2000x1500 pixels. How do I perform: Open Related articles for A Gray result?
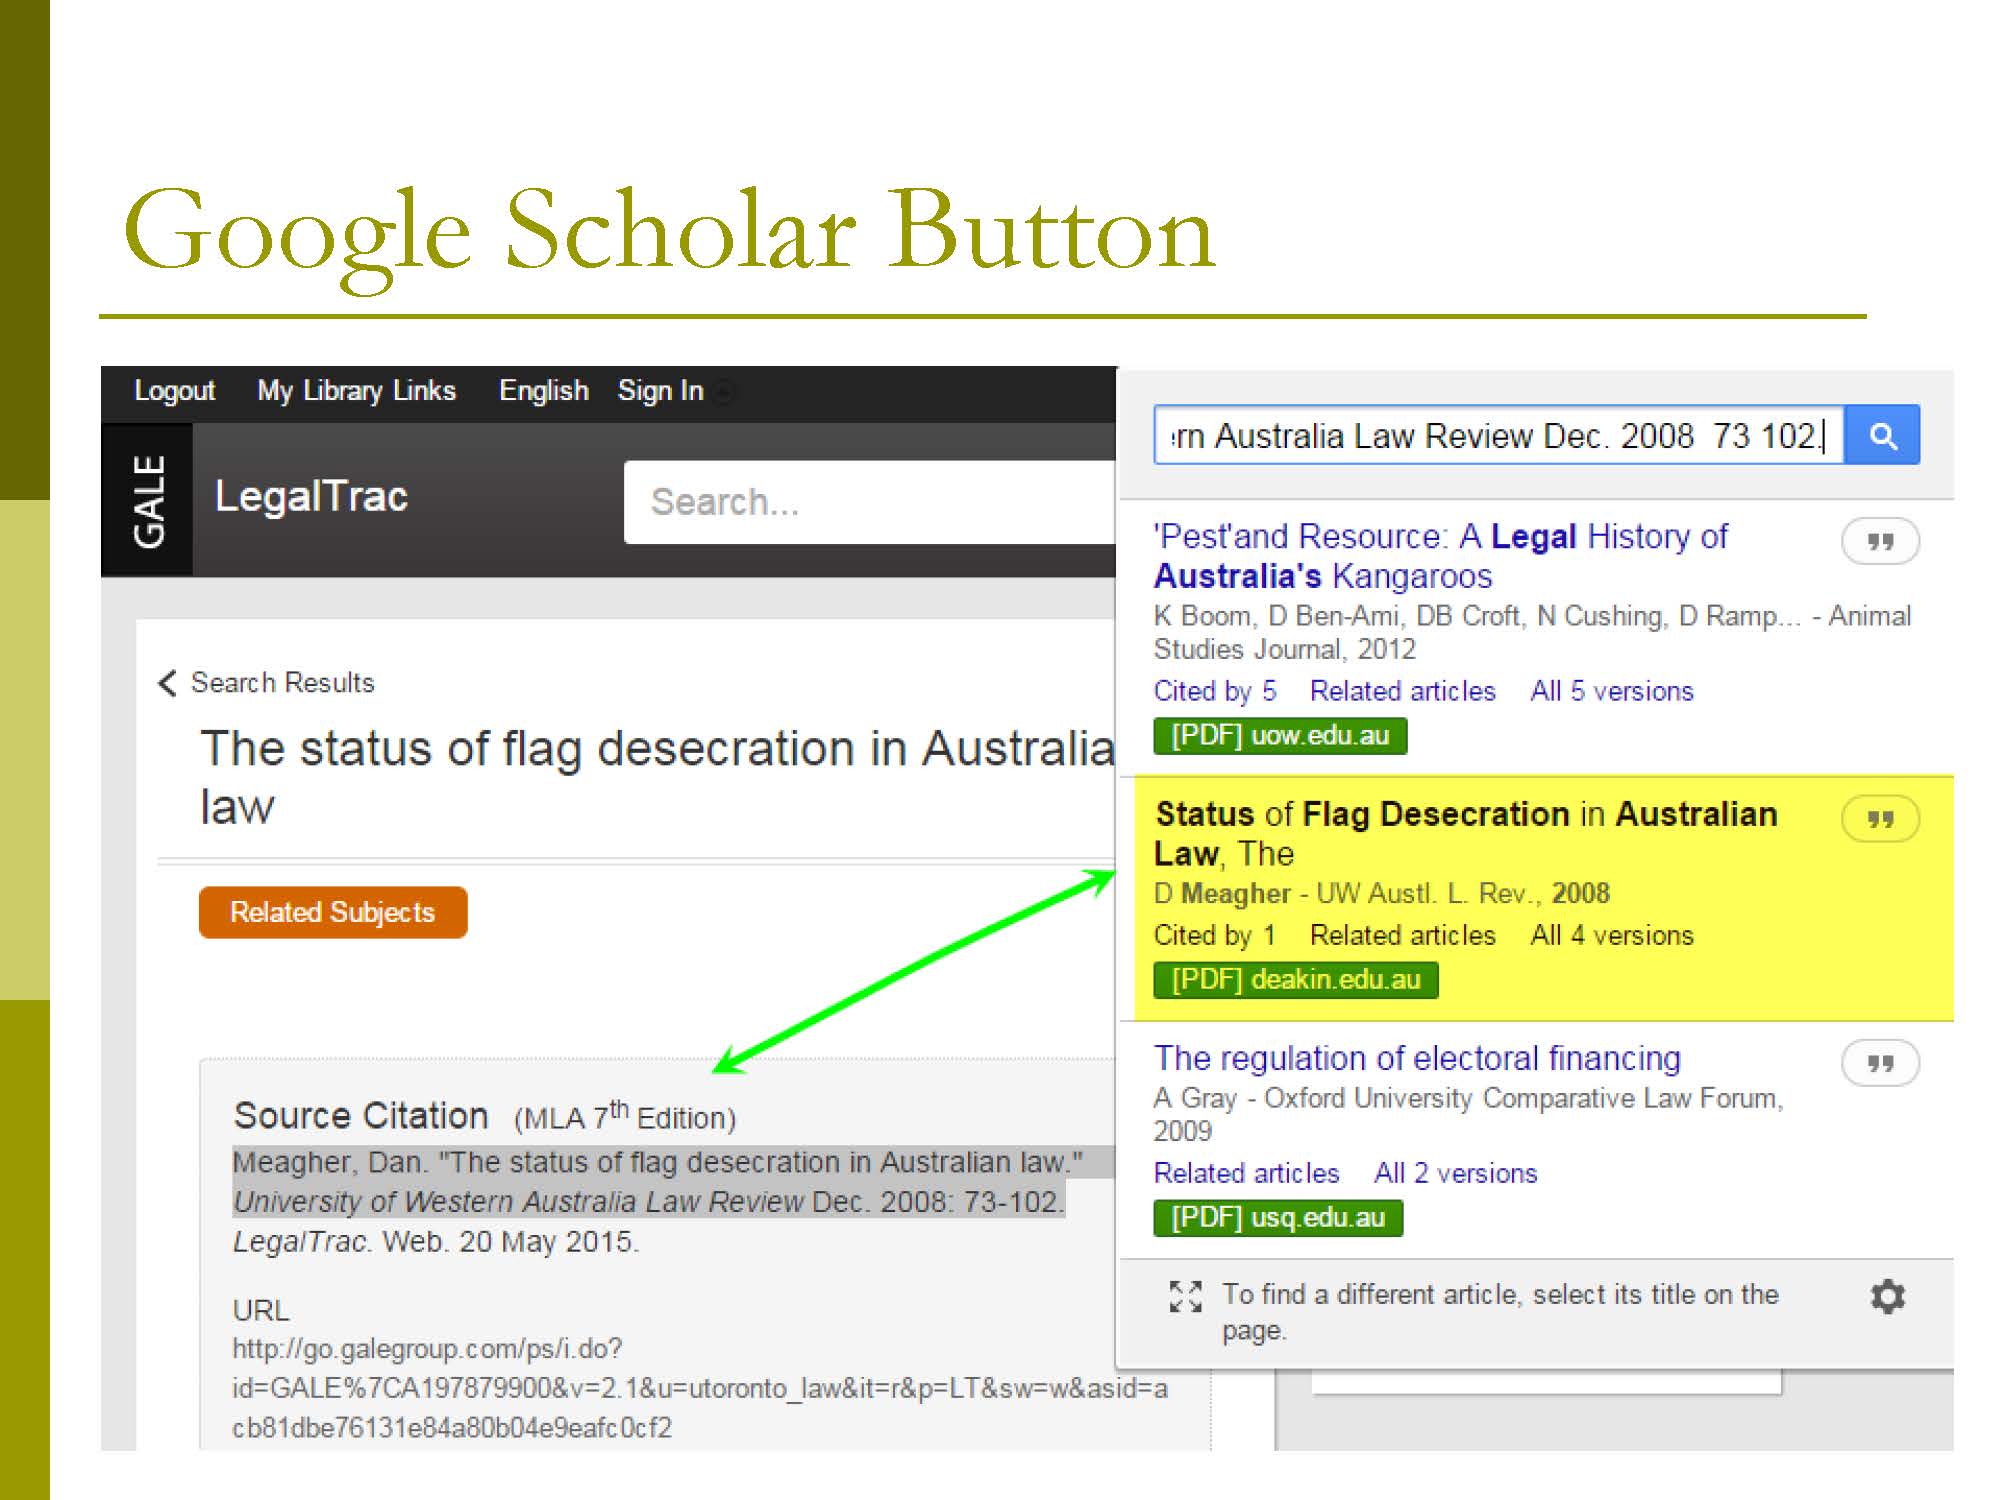point(1246,1173)
